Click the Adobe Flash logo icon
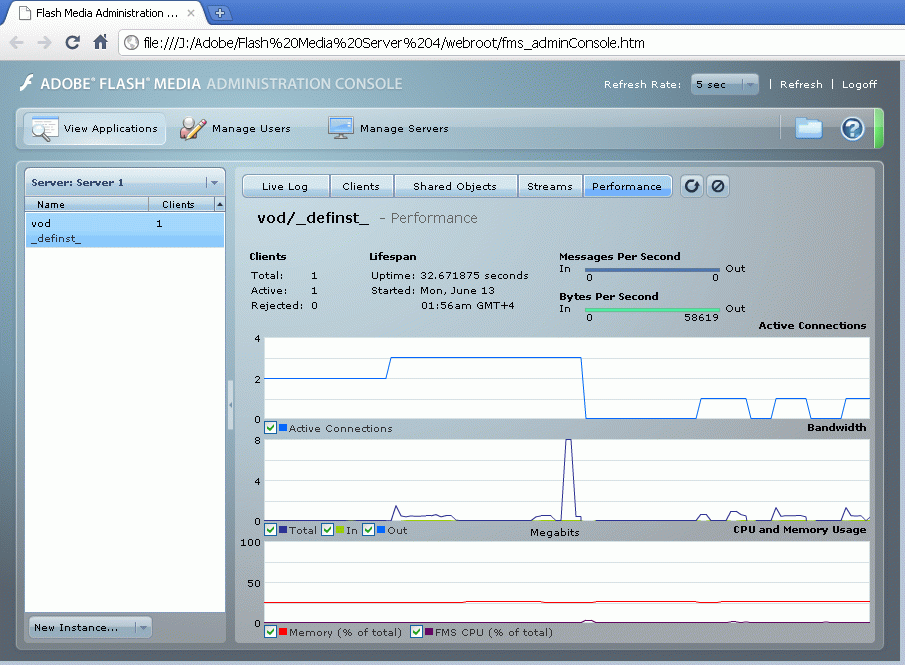The image size is (905, 665). 27,83
